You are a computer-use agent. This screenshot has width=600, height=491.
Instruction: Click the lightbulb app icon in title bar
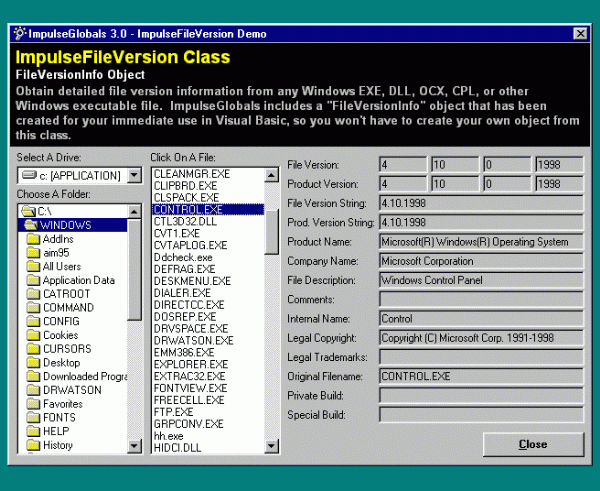(20, 34)
